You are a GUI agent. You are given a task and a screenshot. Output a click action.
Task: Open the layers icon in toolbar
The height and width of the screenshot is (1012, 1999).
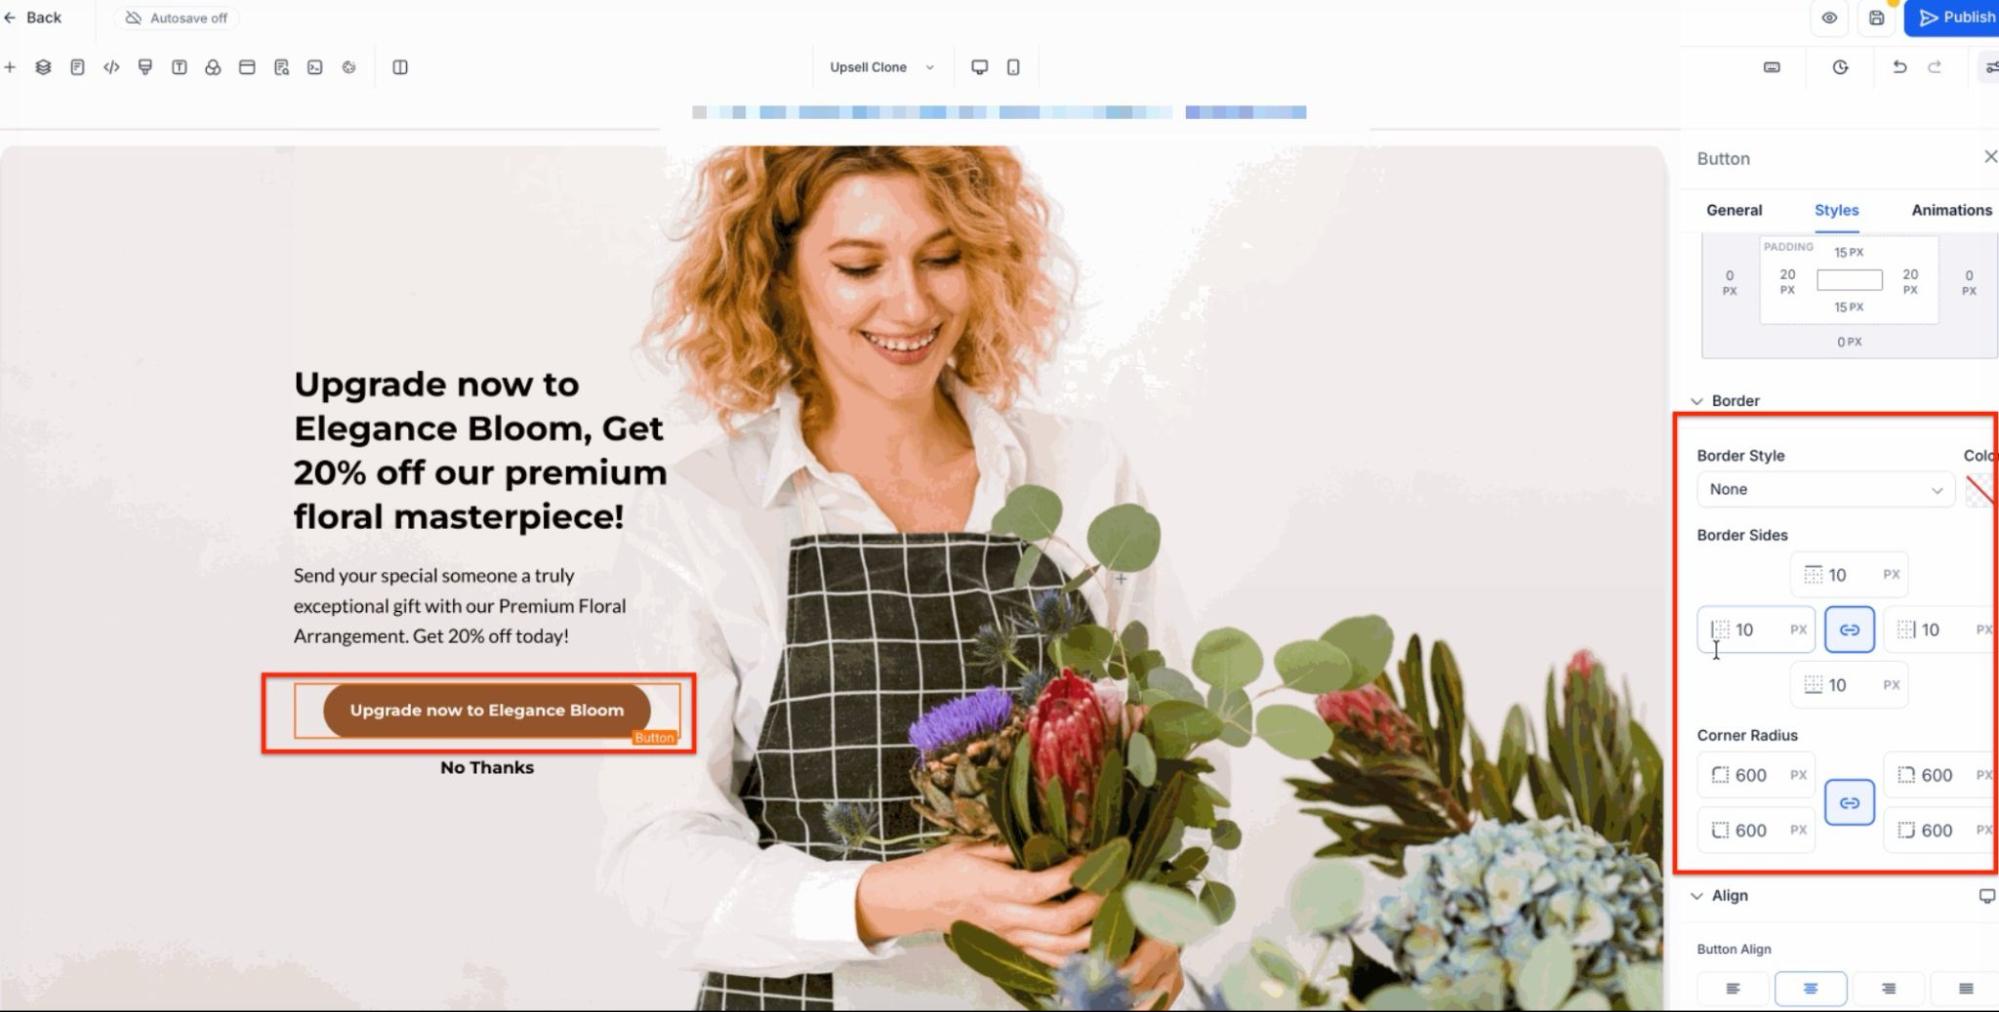[x=43, y=67]
